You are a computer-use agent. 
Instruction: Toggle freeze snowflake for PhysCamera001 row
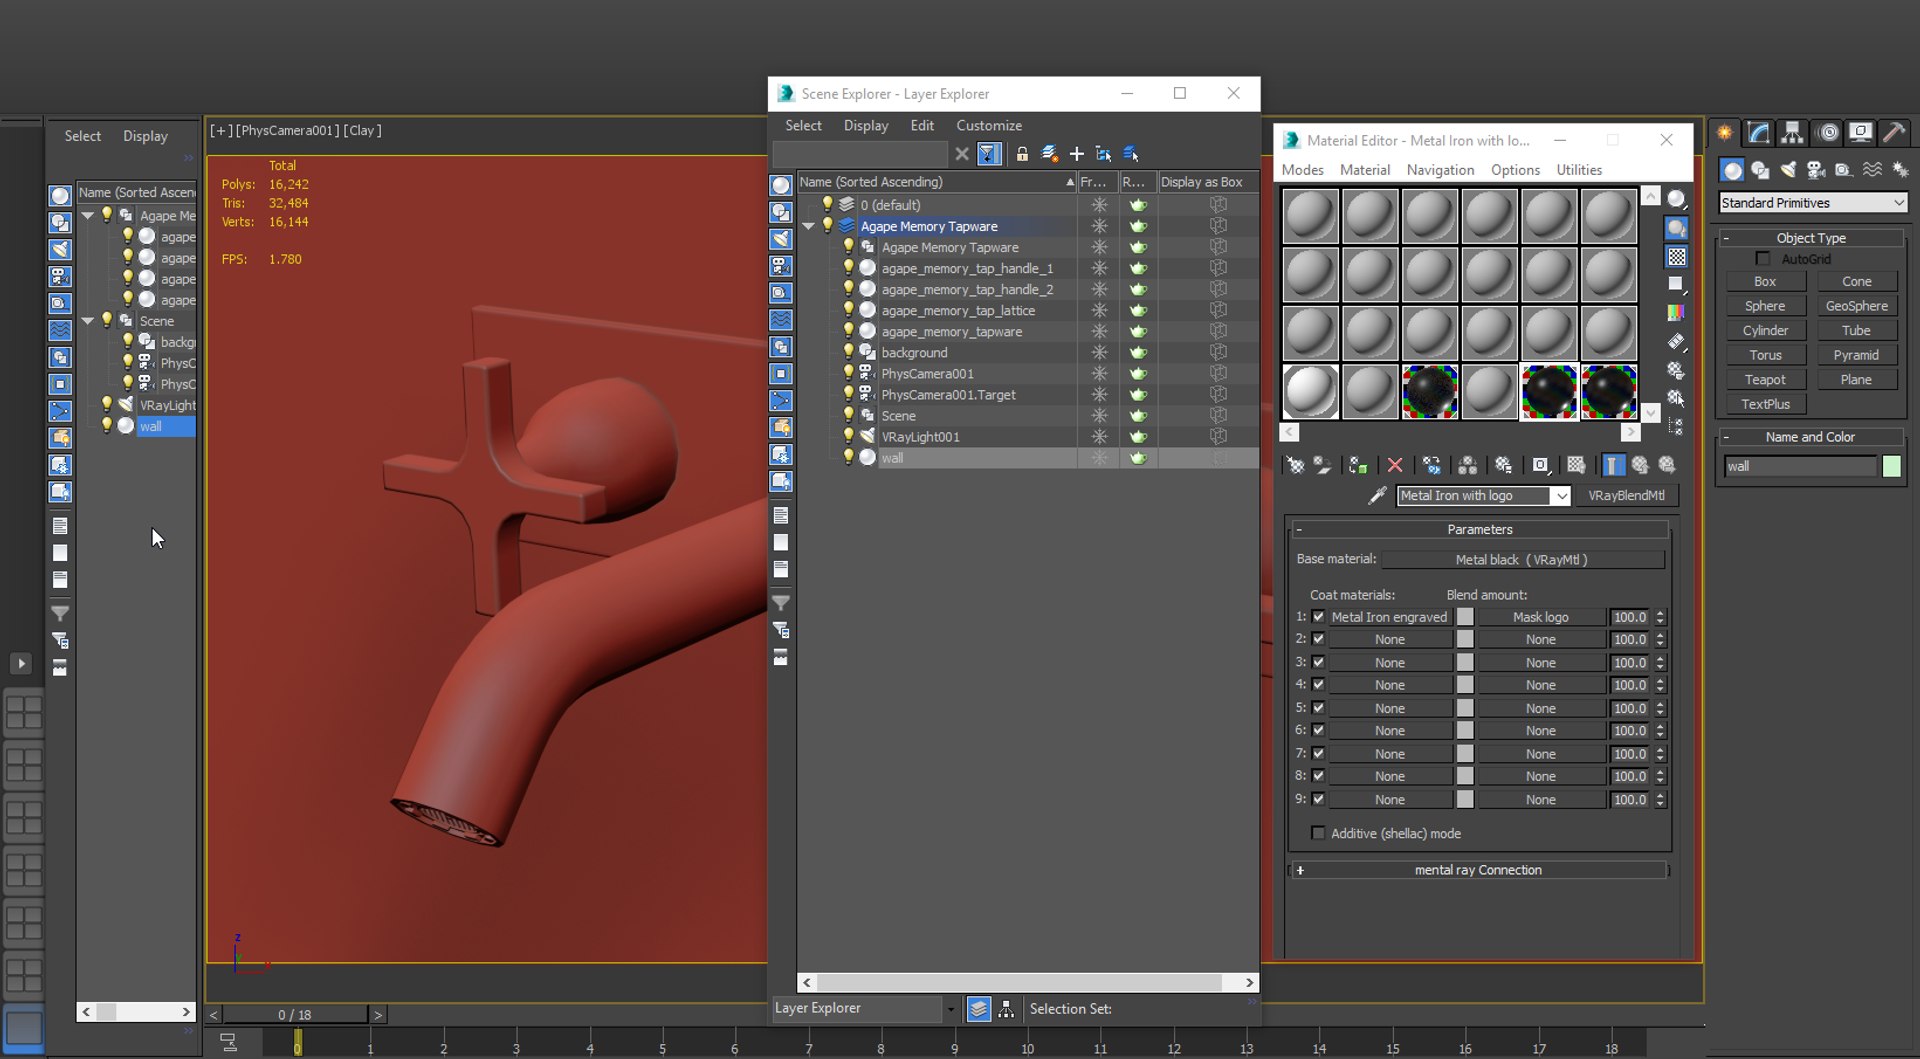[1099, 373]
